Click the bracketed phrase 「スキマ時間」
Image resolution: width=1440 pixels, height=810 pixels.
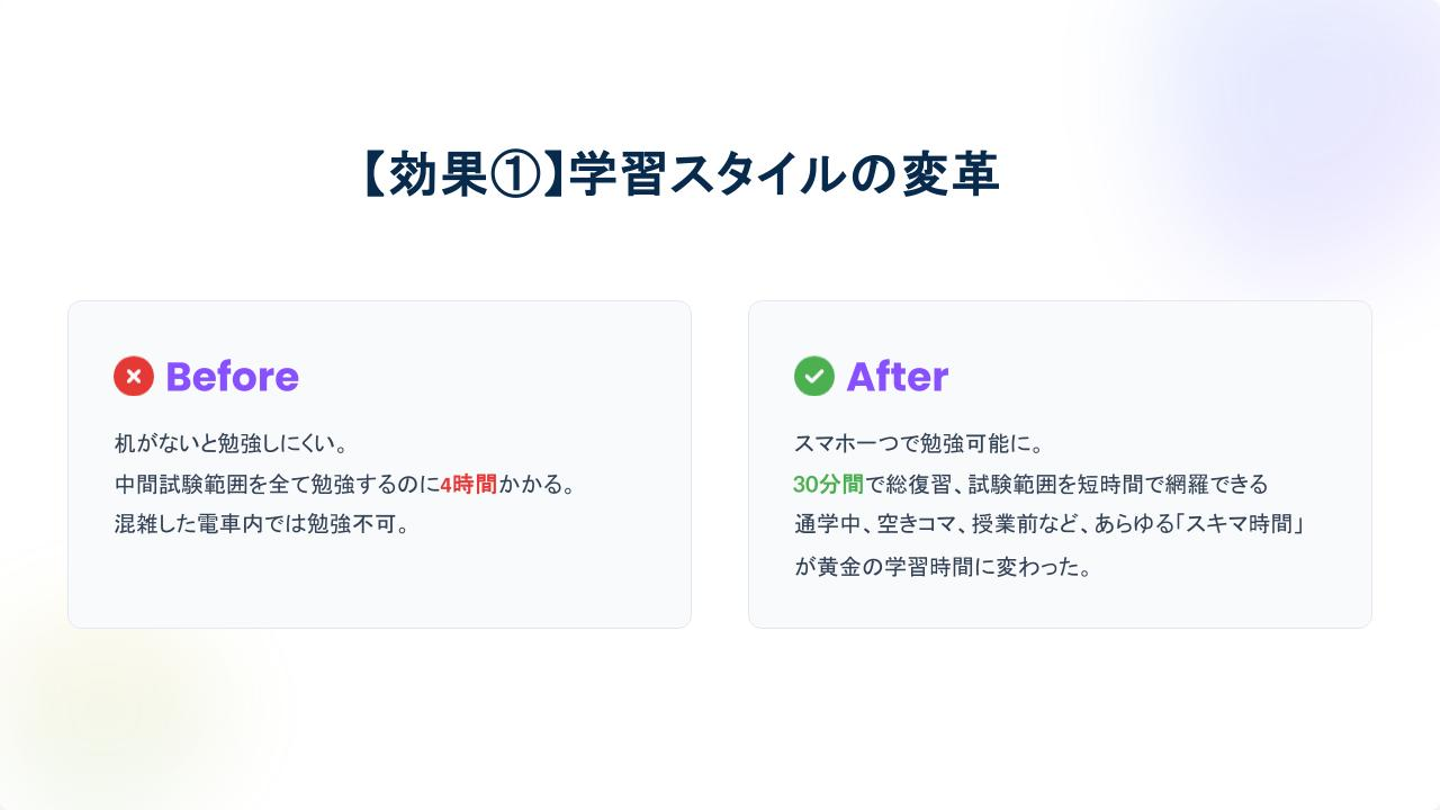(1242, 524)
